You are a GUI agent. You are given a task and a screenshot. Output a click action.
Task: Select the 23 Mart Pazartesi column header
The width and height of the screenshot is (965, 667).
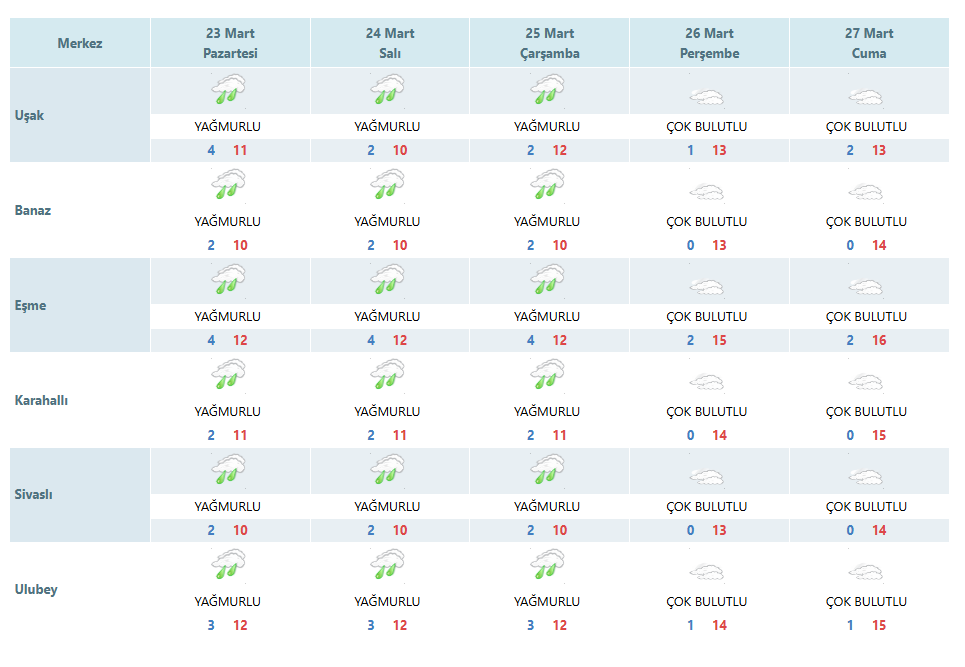[x=230, y=42]
